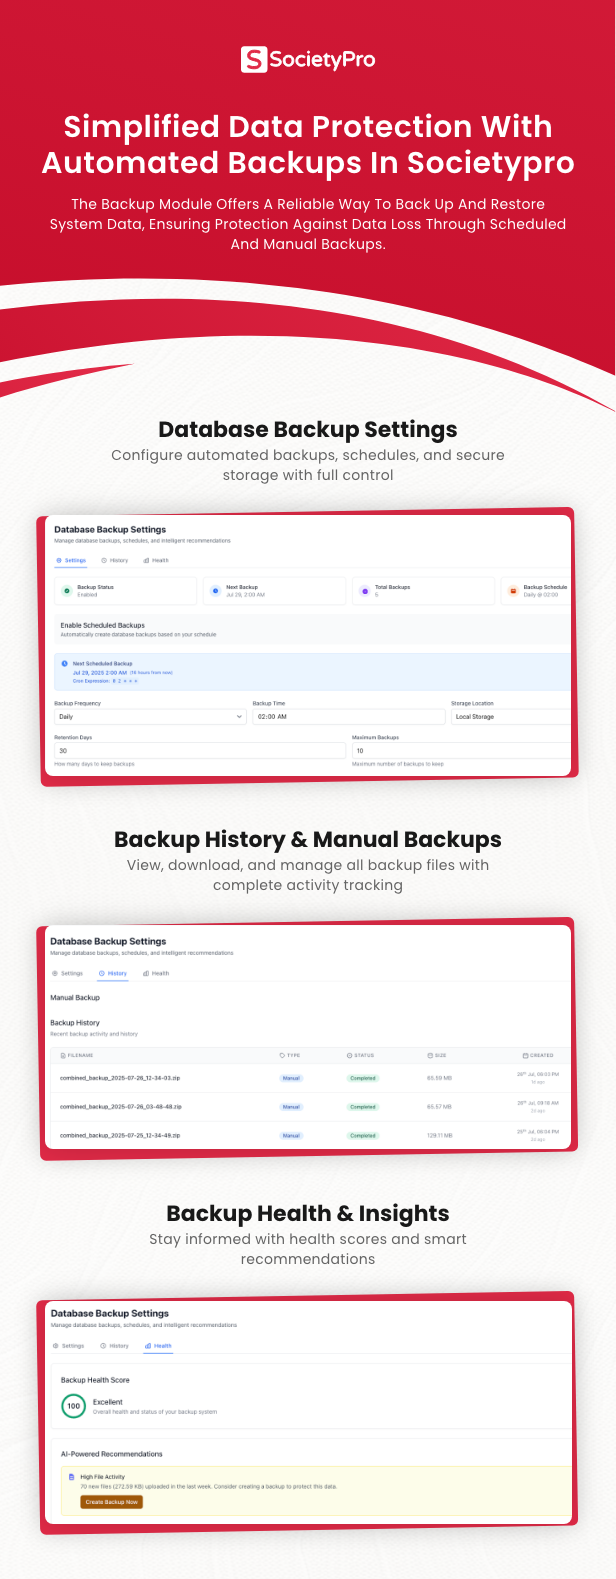Image resolution: width=616 pixels, height=1579 pixels.
Task: Open the Backup Frequency Daily dropdown
Action: [150, 716]
